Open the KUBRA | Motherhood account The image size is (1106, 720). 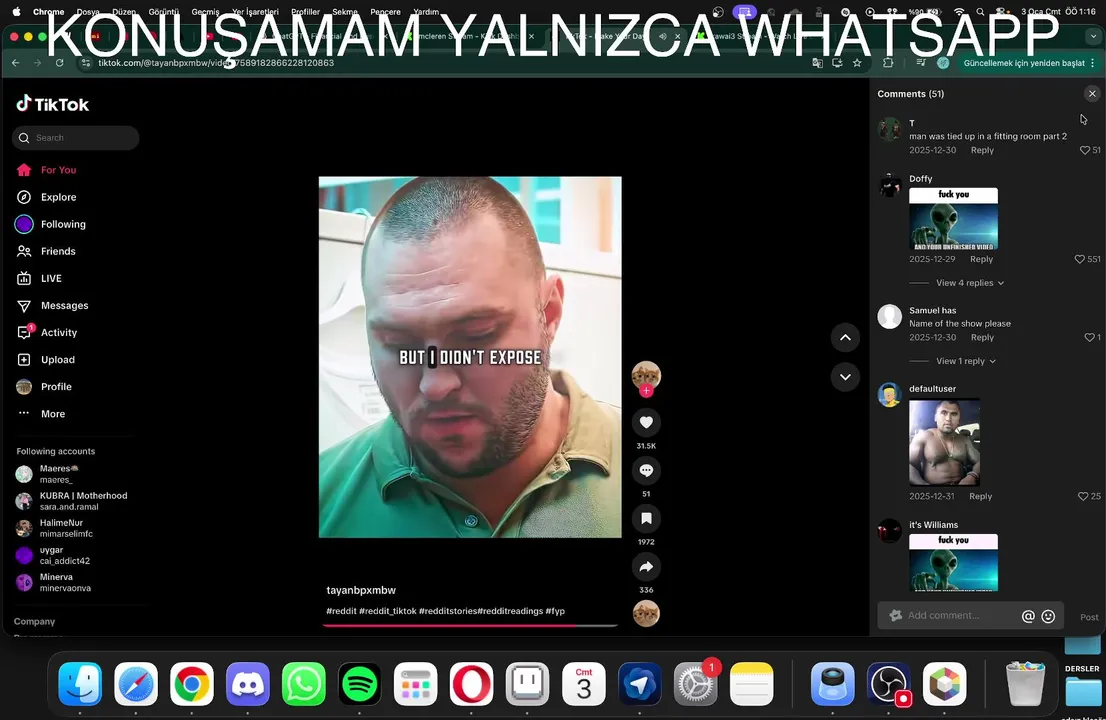pyautogui.click(x=71, y=501)
